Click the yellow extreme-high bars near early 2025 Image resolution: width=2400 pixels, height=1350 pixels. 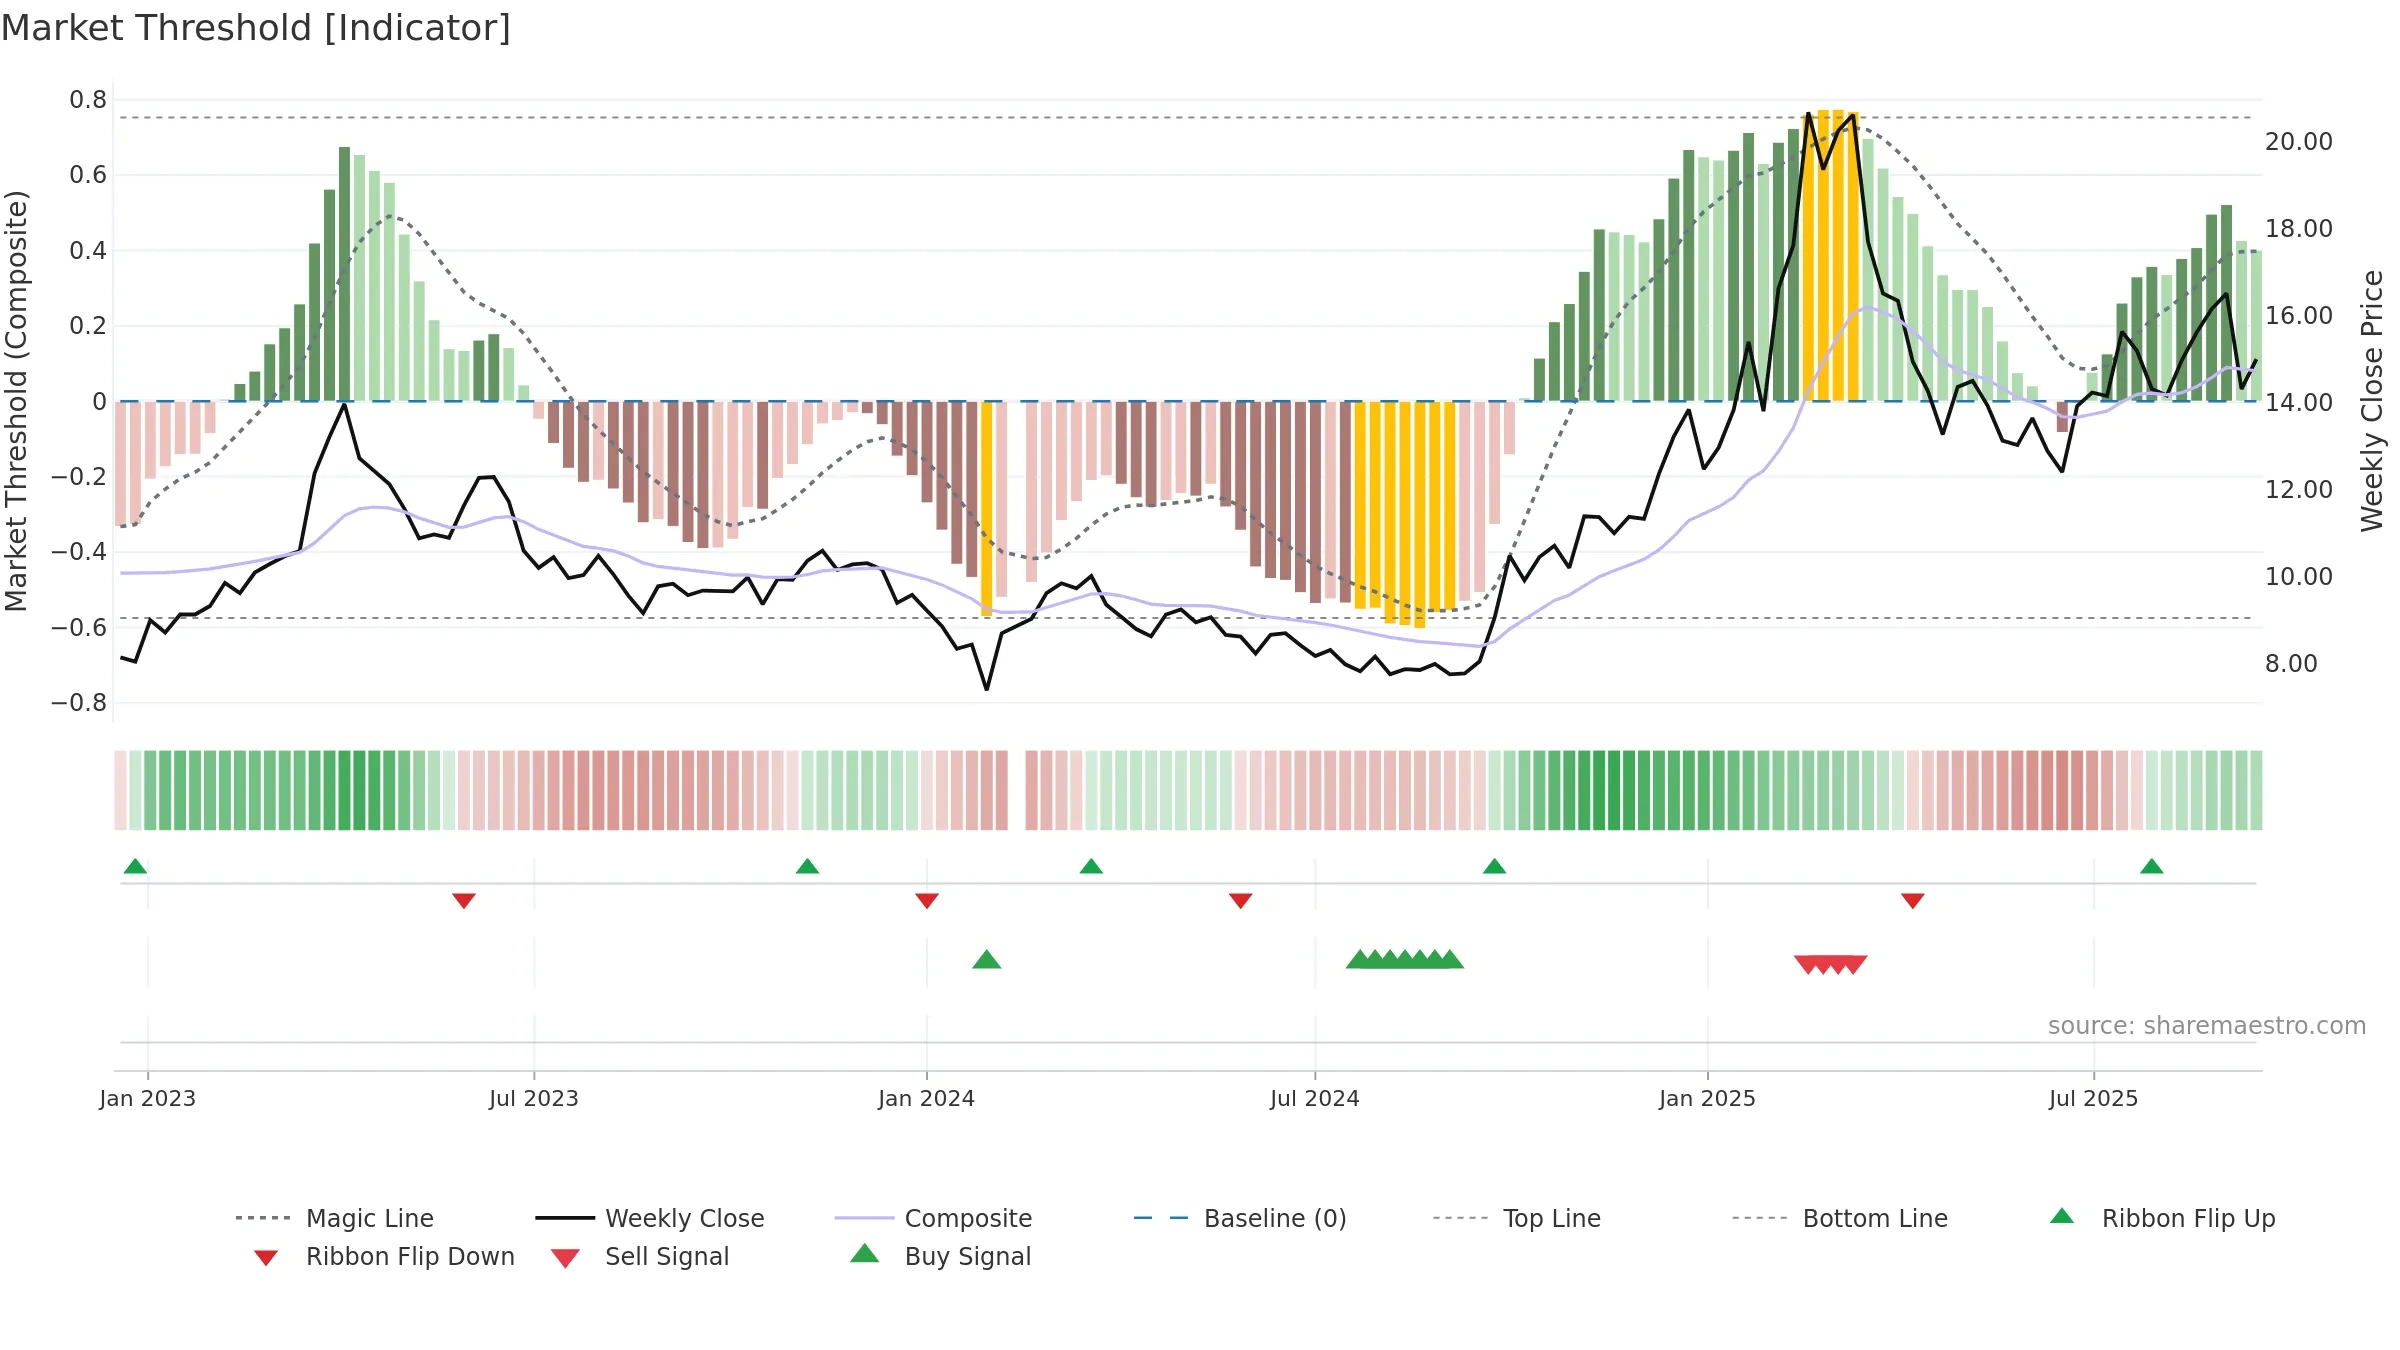point(1830,255)
